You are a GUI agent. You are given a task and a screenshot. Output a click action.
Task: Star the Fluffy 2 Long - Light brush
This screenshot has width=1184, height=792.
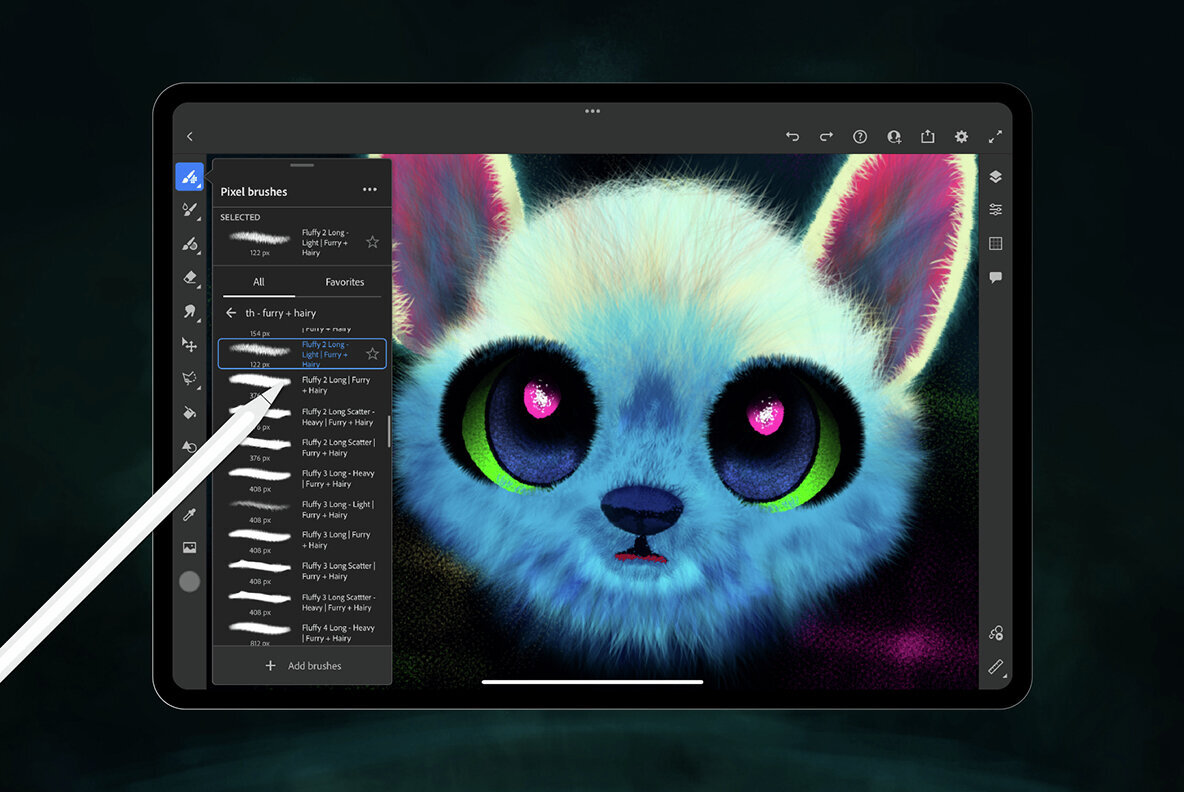click(x=372, y=354)
